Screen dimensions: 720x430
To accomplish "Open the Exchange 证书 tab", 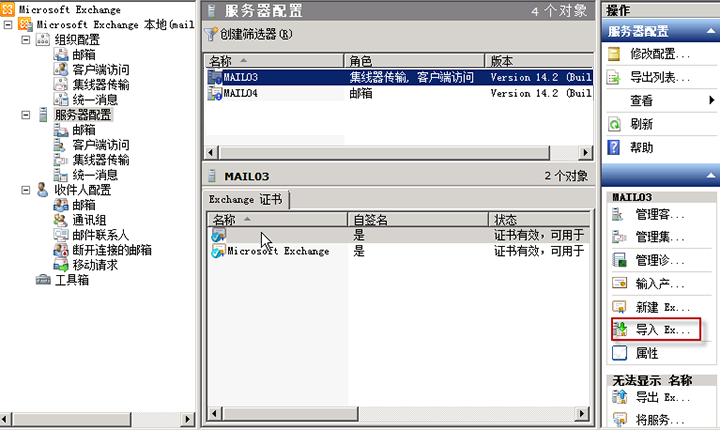I will coord(246,199).
